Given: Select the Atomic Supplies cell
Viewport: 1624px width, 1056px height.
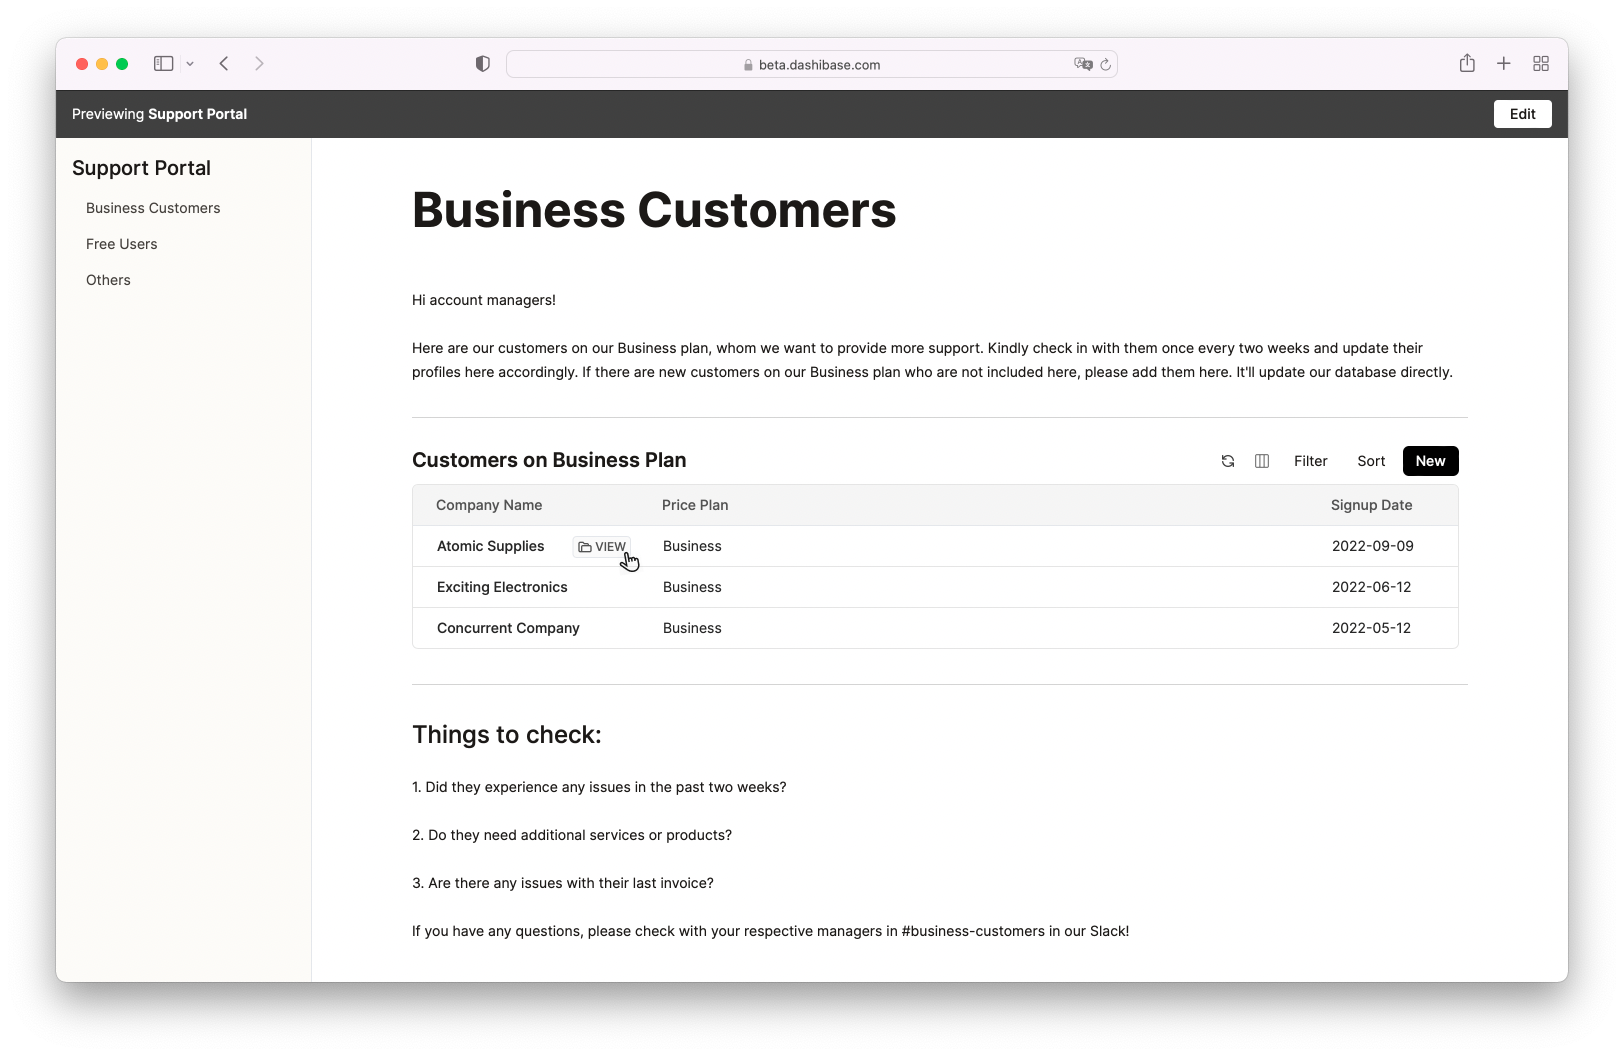Looking at the screenshot, I should pos(490,546).
